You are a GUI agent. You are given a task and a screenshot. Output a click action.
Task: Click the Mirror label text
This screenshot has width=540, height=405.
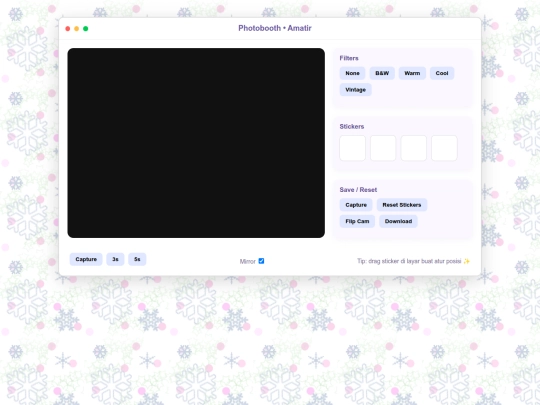point(248,261)
